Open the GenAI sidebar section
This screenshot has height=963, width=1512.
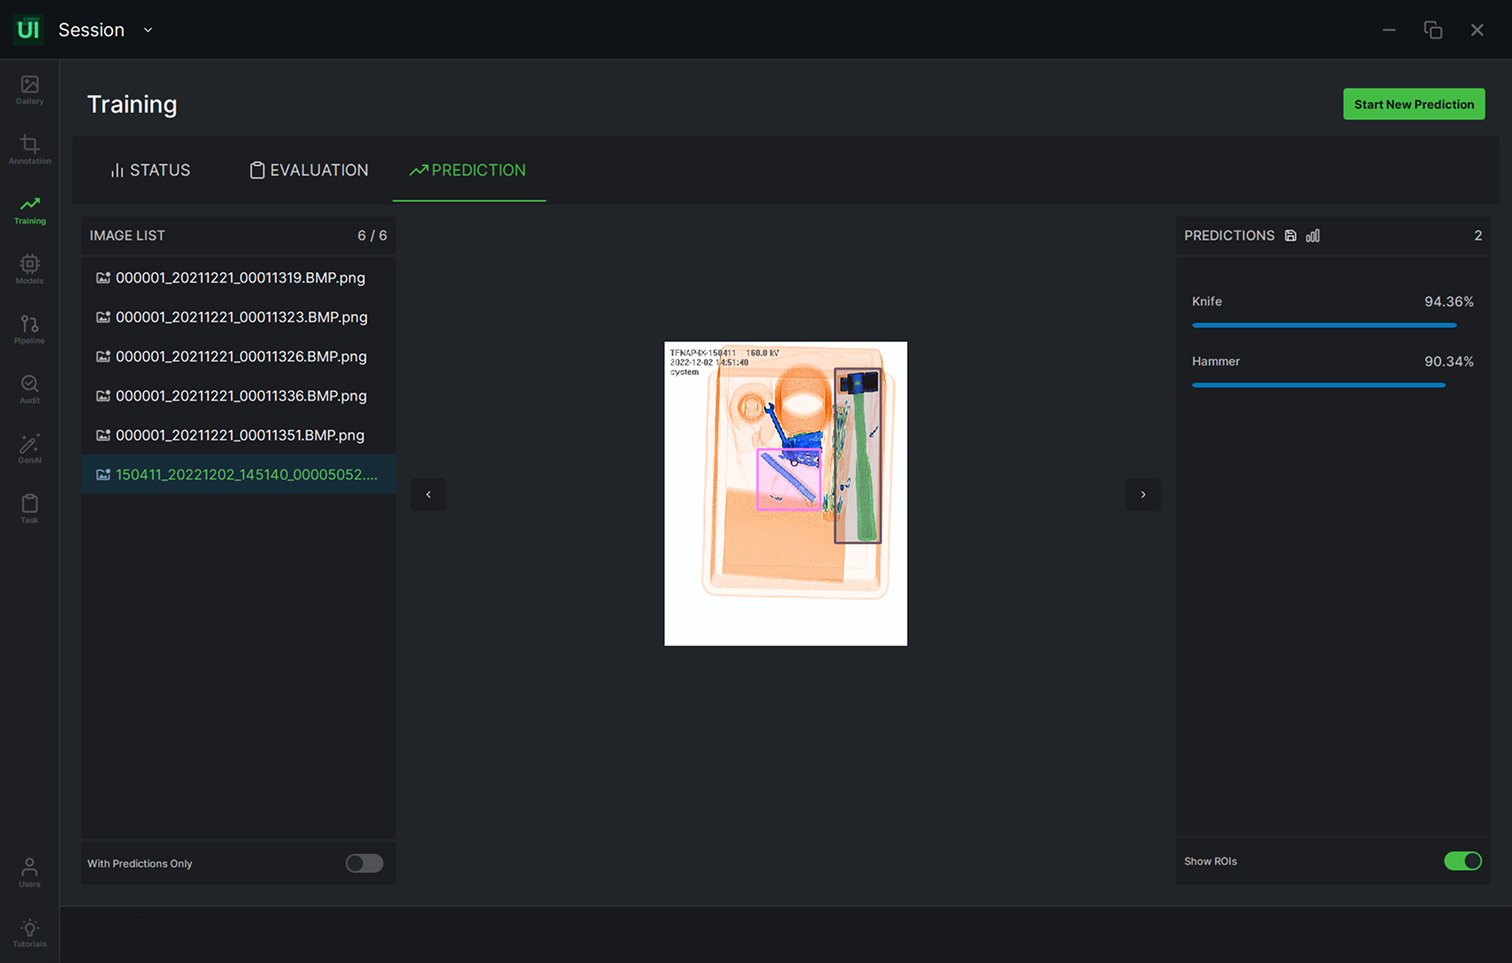(29, 449)
